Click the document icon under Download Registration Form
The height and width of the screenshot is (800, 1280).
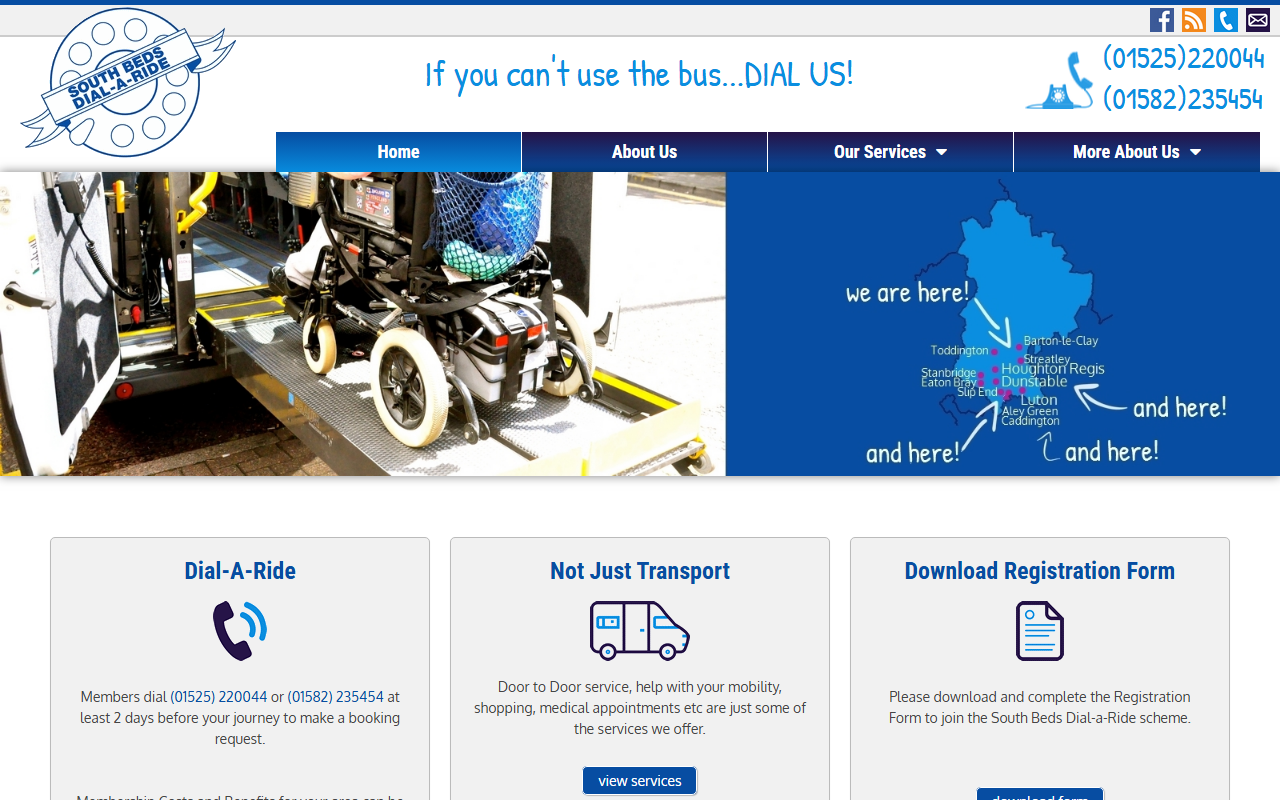click(x=1040, y=630)
